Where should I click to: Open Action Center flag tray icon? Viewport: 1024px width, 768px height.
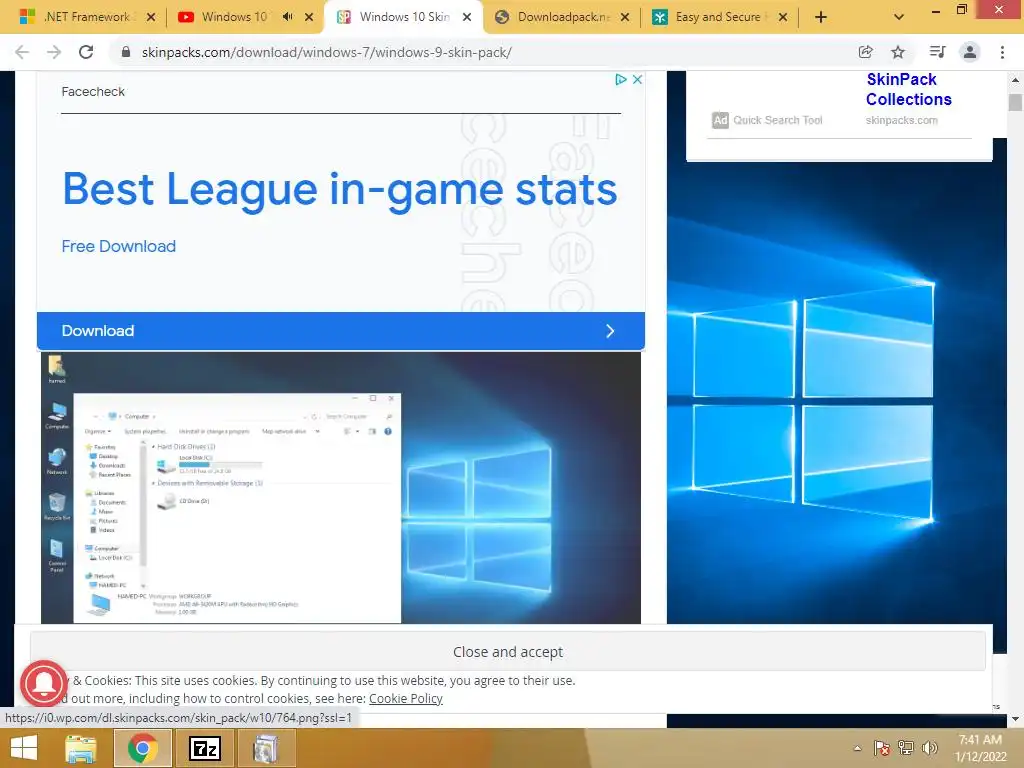(882, 748)
